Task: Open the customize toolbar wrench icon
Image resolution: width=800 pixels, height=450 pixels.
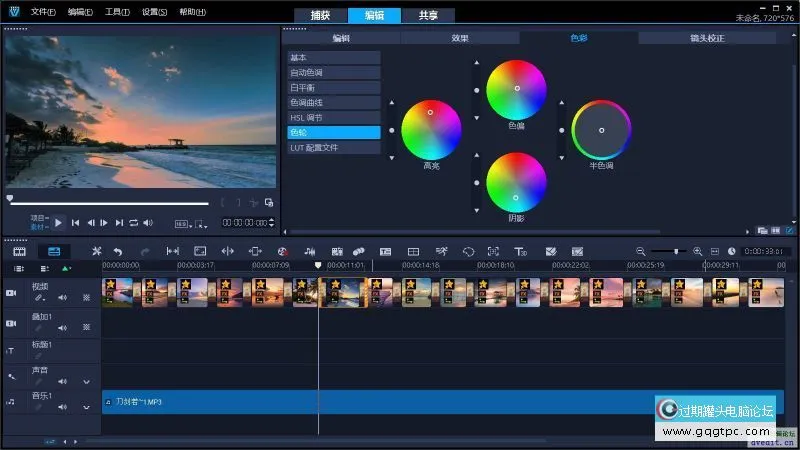Action: (x=97, y=251)
